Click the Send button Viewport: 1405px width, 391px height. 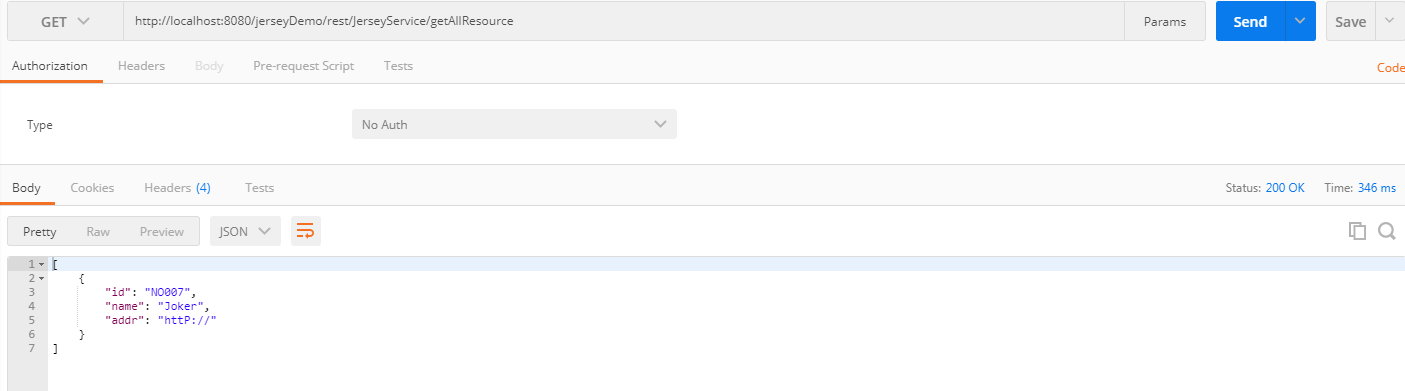point(1250,21)
